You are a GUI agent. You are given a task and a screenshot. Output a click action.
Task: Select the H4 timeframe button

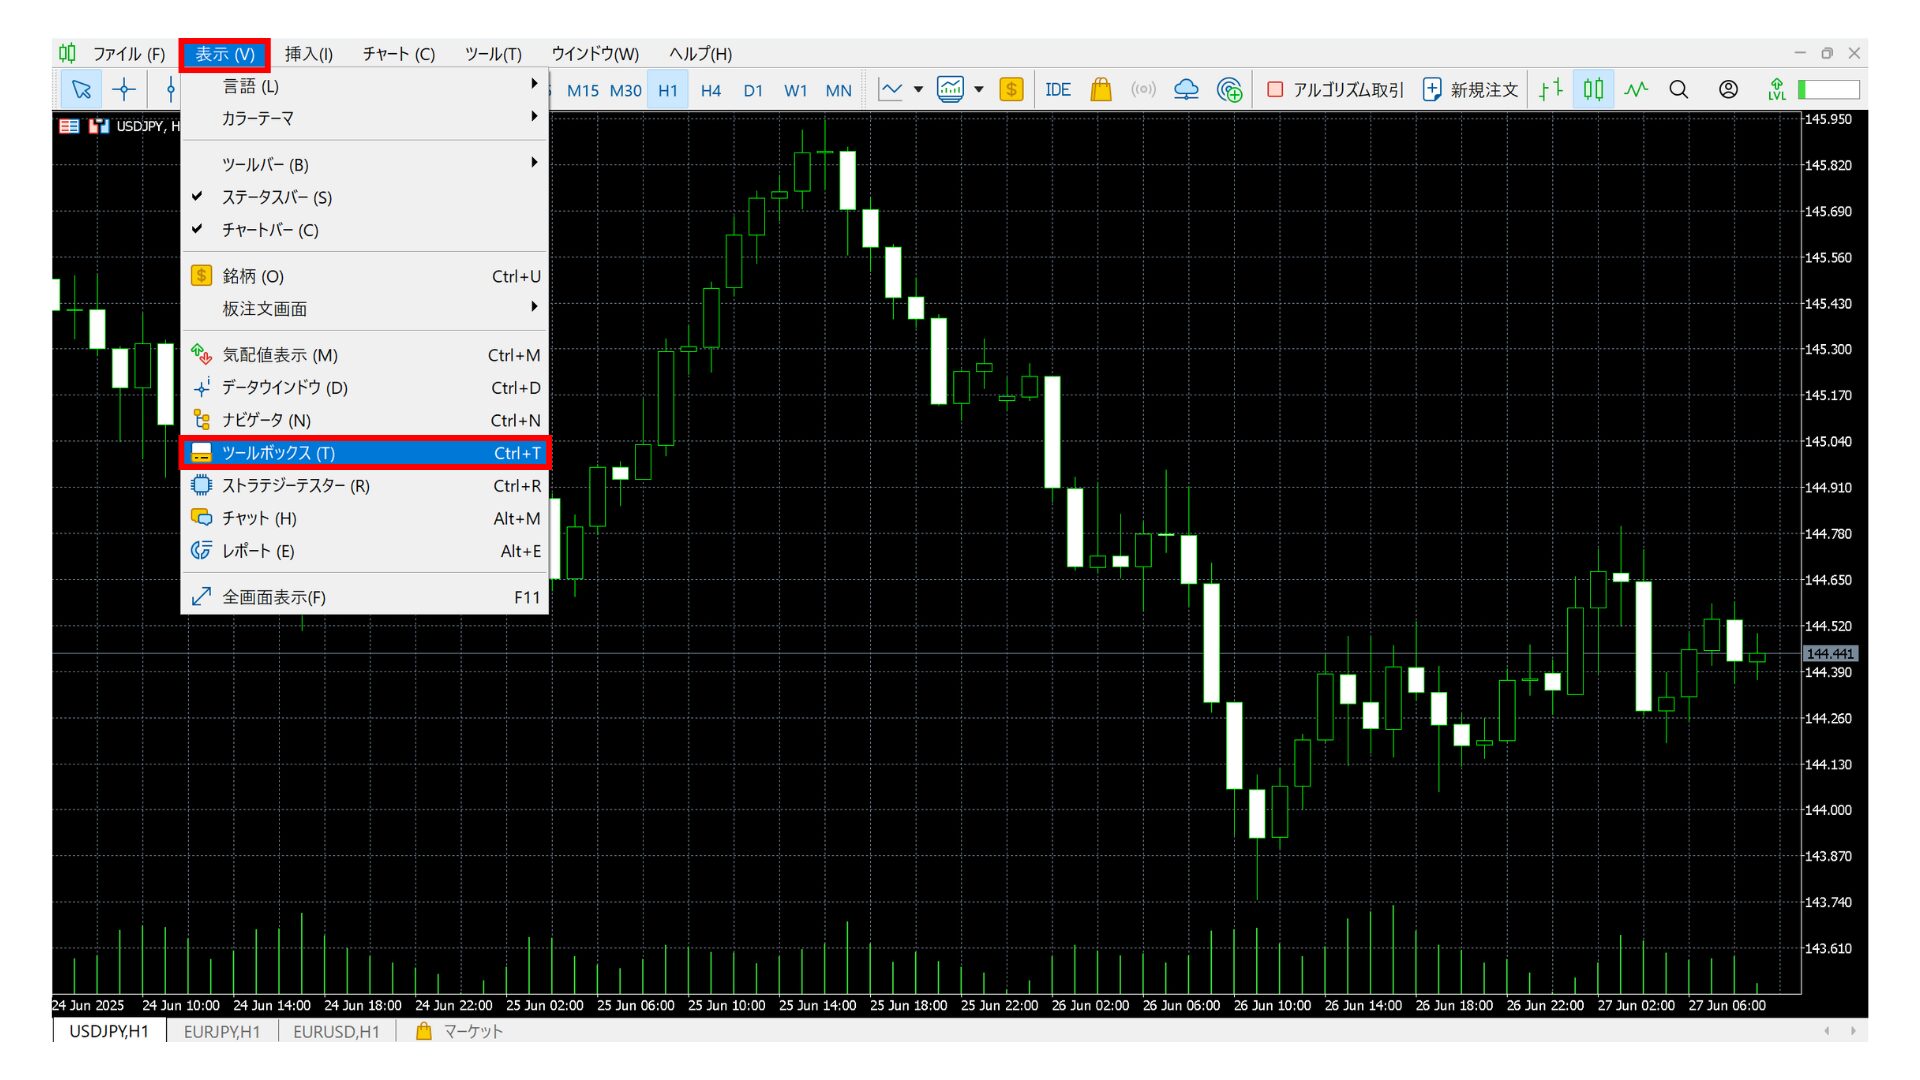click(710, 90)
